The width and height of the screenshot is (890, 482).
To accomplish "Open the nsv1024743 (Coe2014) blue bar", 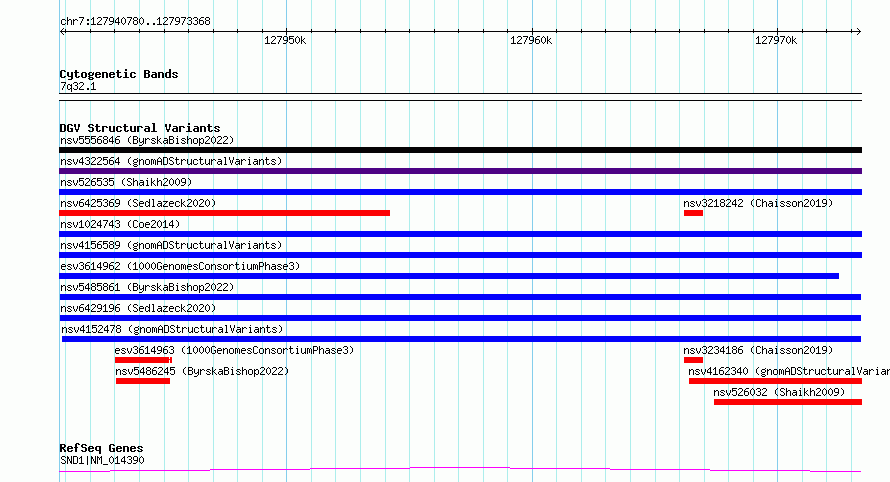I will point(460,234).
